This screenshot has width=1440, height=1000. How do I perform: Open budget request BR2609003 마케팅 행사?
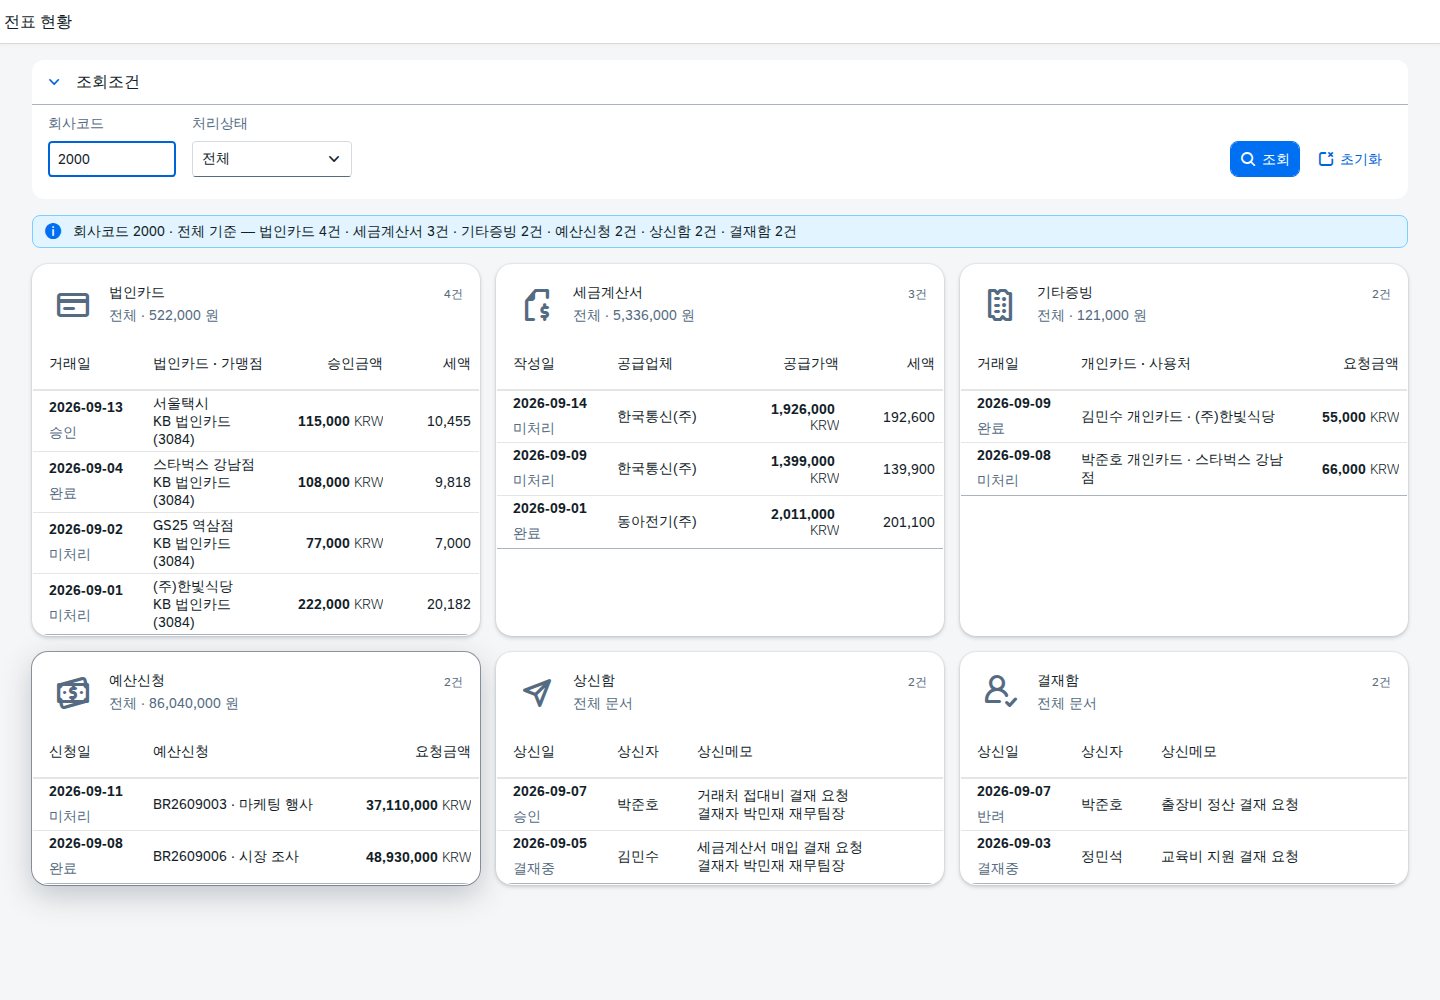[256, 805]
